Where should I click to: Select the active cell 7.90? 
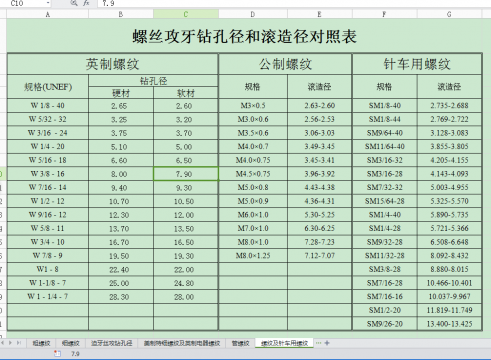coord(186,174)
